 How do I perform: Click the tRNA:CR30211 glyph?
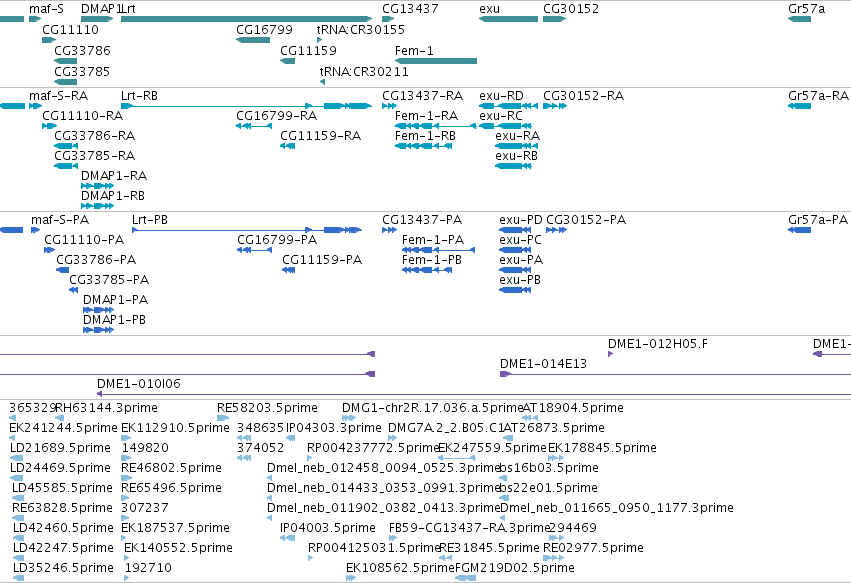(322, 82)
